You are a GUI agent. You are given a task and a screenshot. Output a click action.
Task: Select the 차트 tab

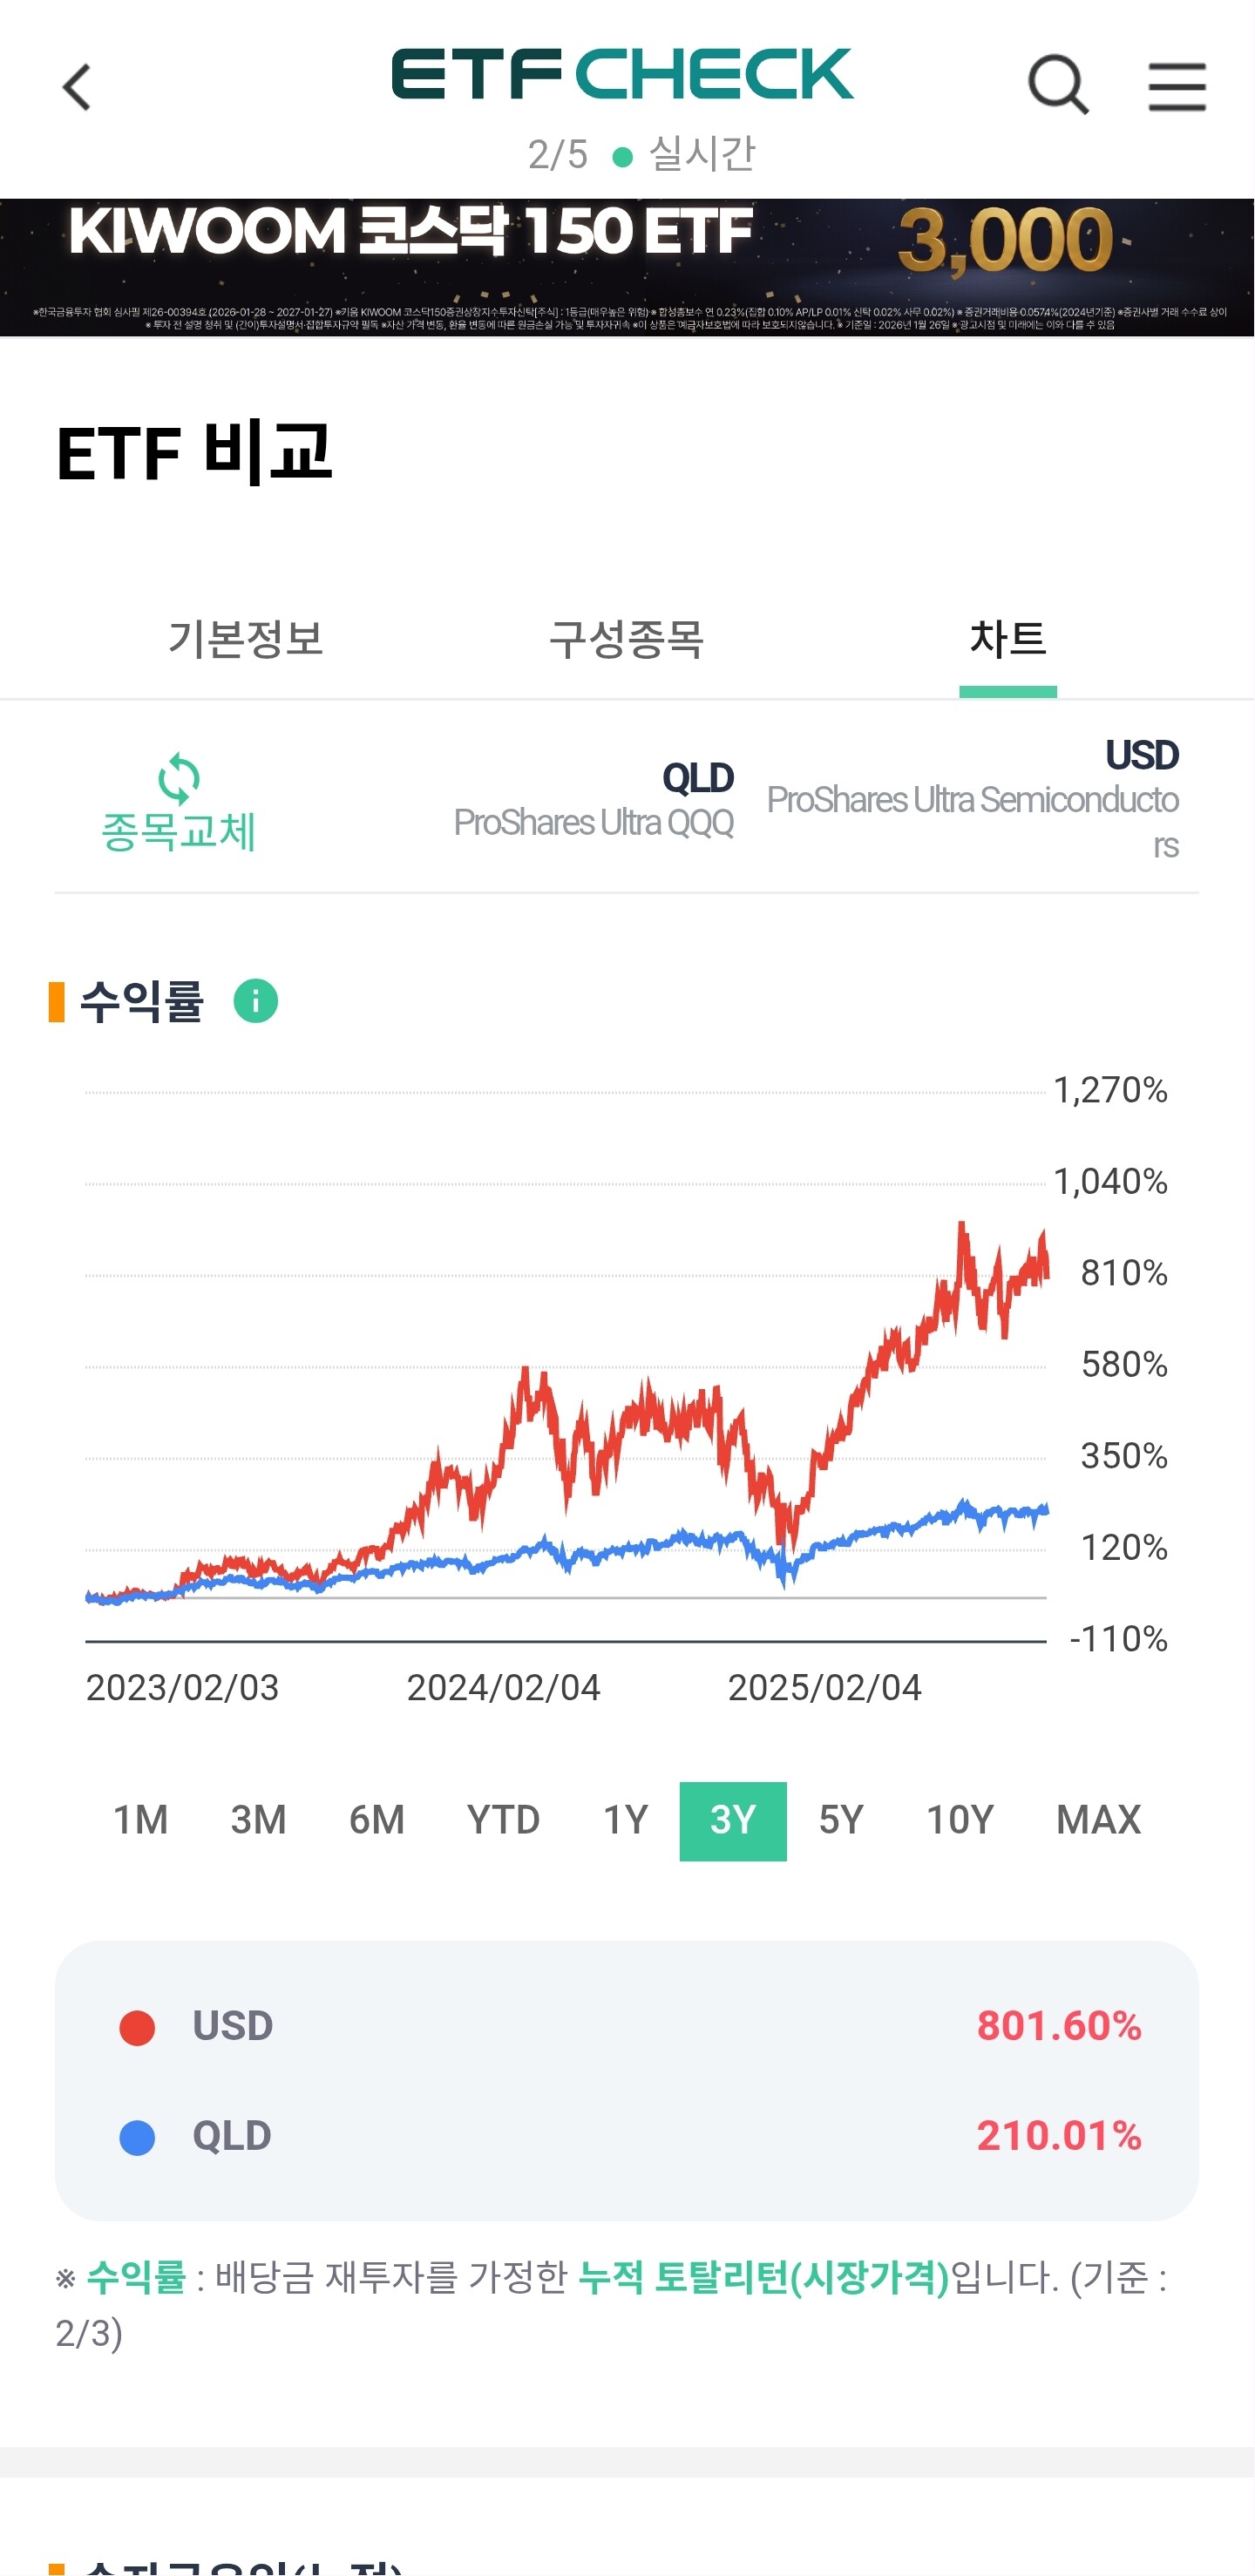tap(1007, 639)
